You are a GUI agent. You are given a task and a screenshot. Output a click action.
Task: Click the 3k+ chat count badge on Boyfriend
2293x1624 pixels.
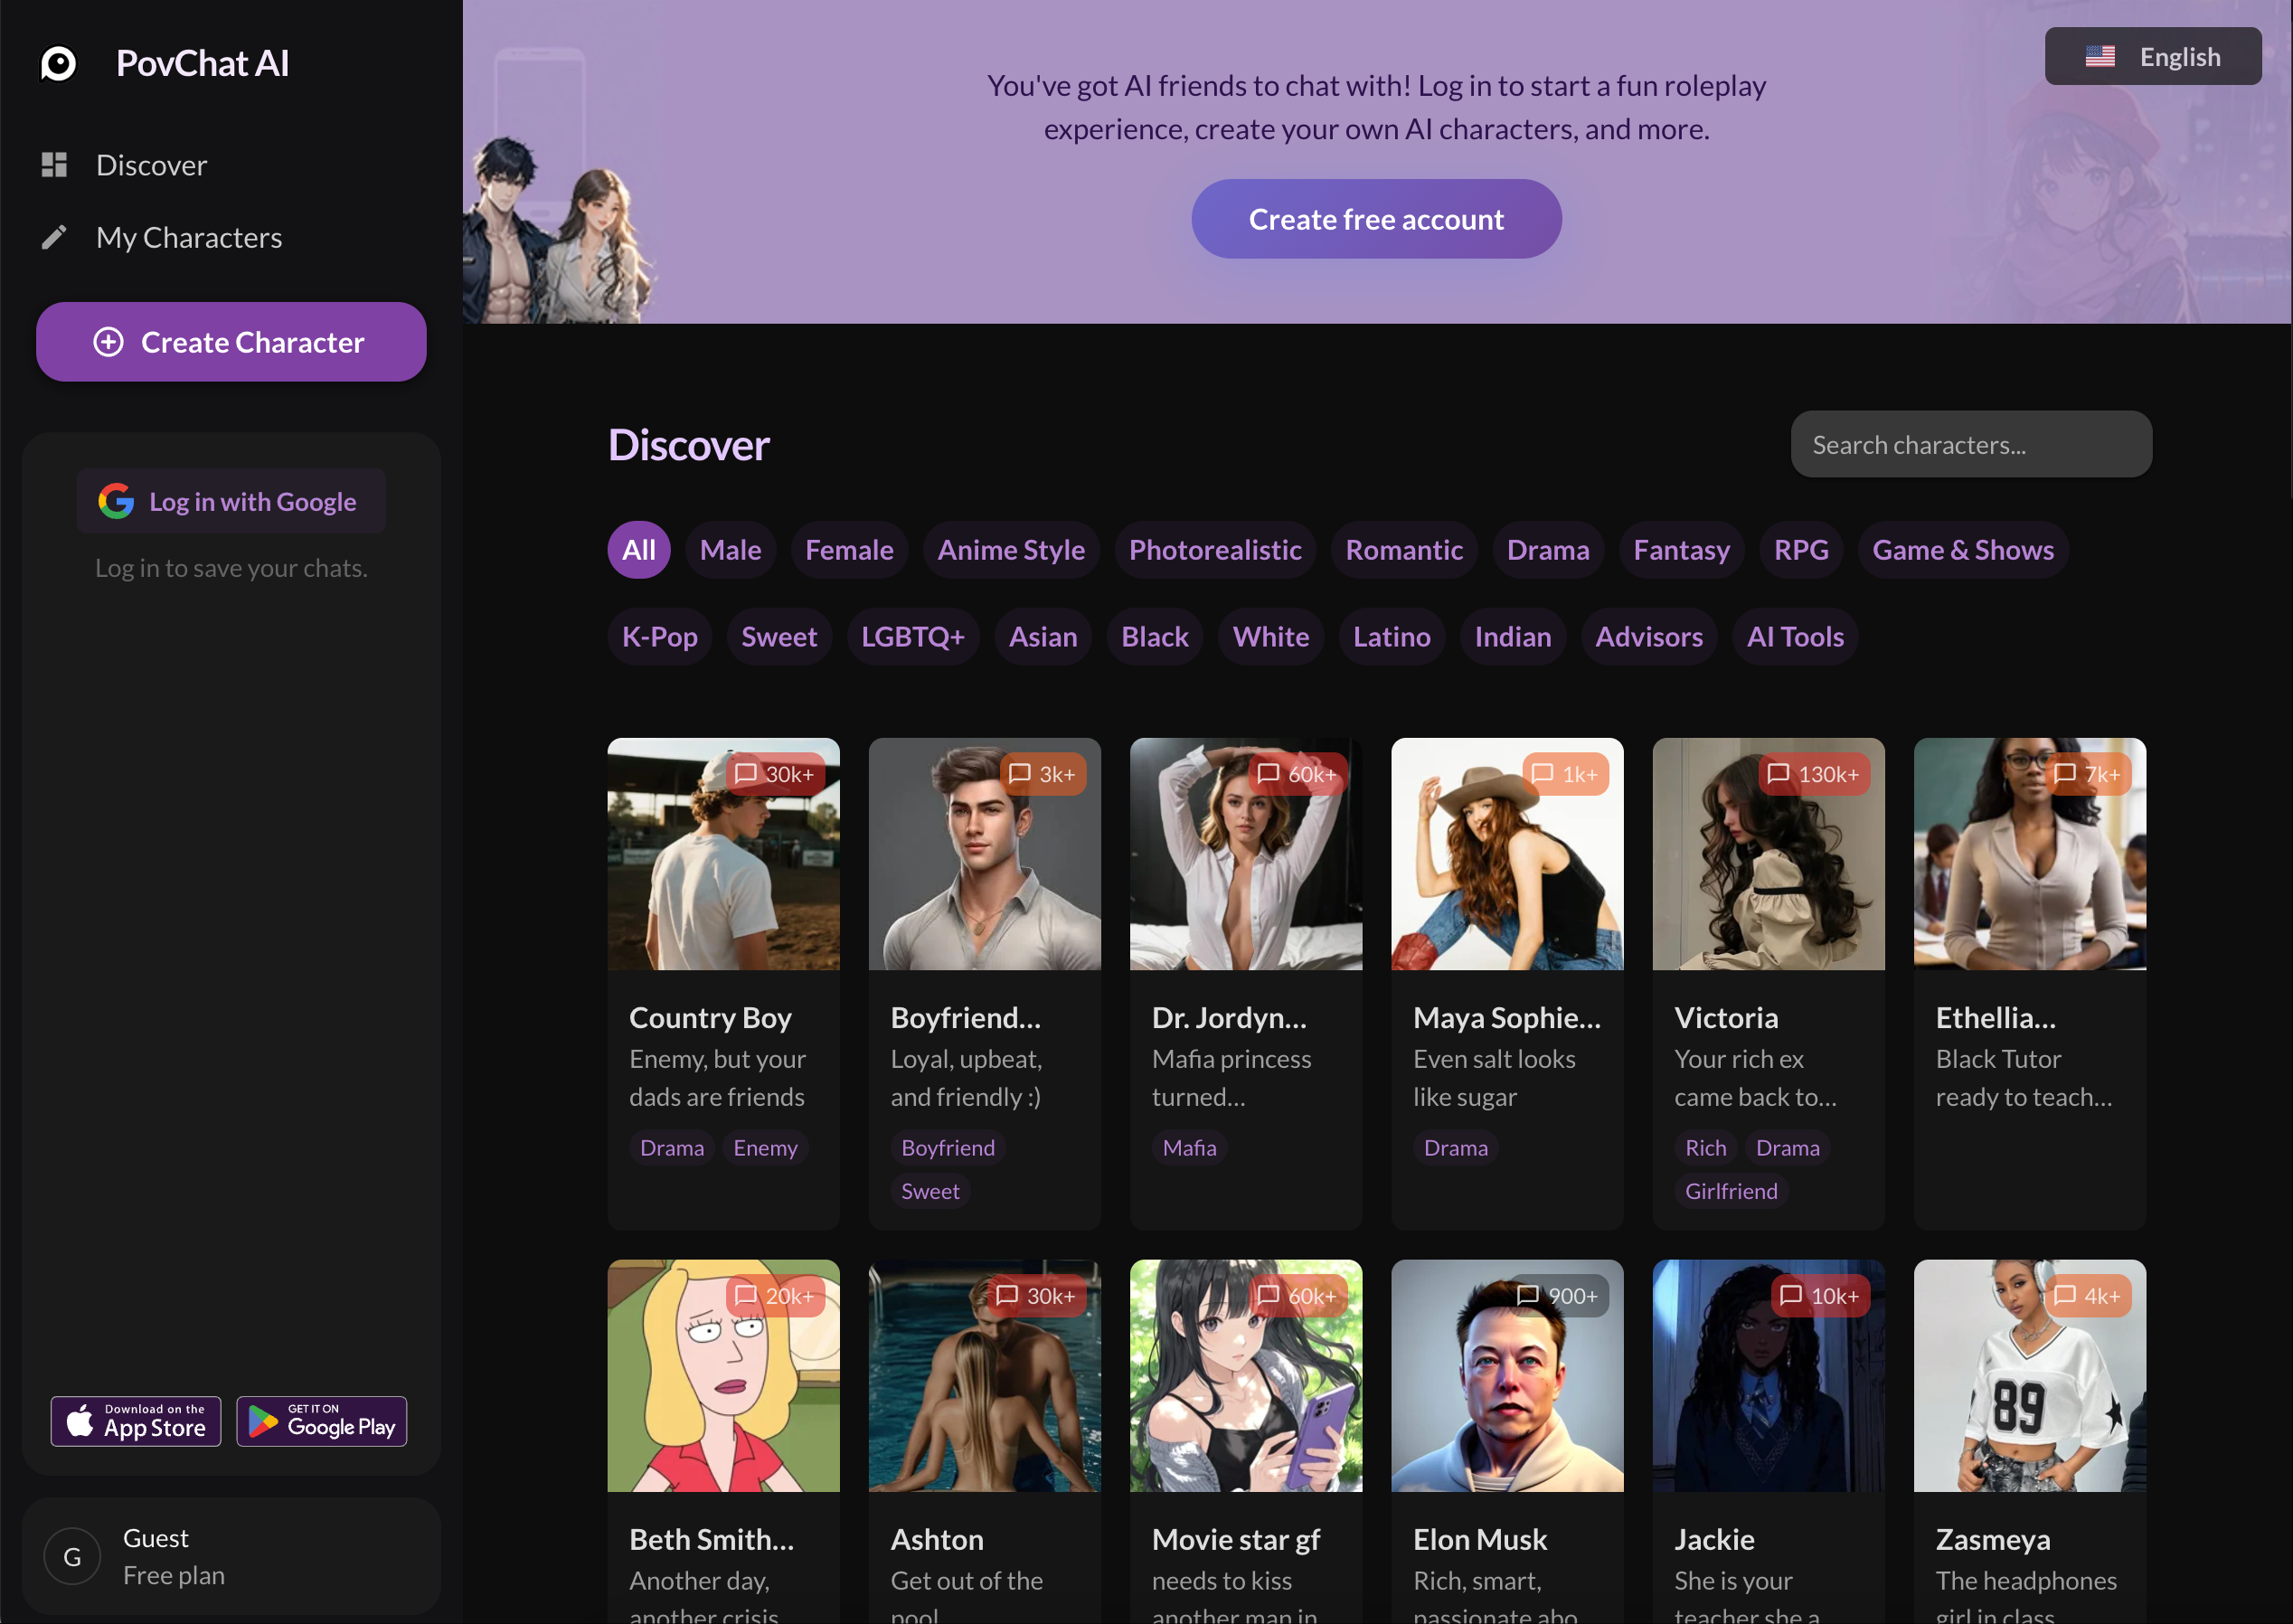[x=1043, y=774]
